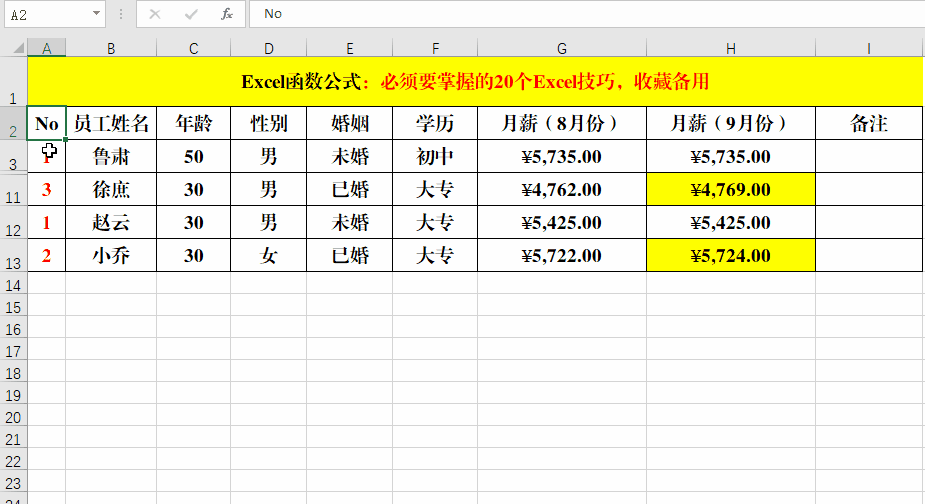Click the 初中 education cell
Viewport: 925px width, 504px height.
[435, 156]
